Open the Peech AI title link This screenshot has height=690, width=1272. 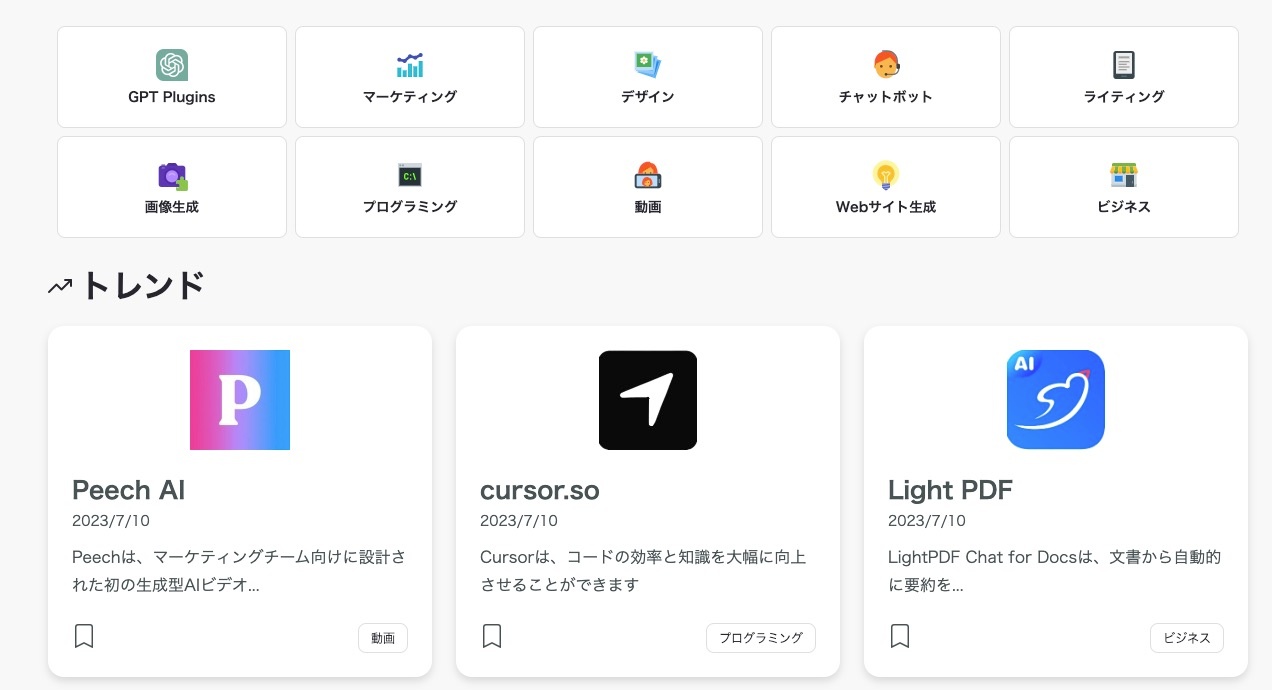(x=129, y=490)
